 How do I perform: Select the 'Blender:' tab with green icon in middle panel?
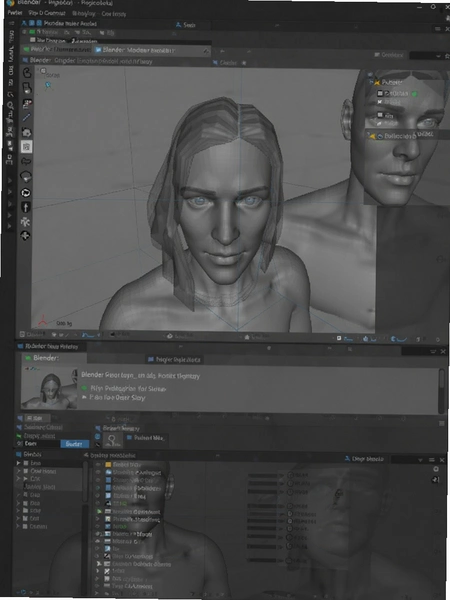(54, 358)
